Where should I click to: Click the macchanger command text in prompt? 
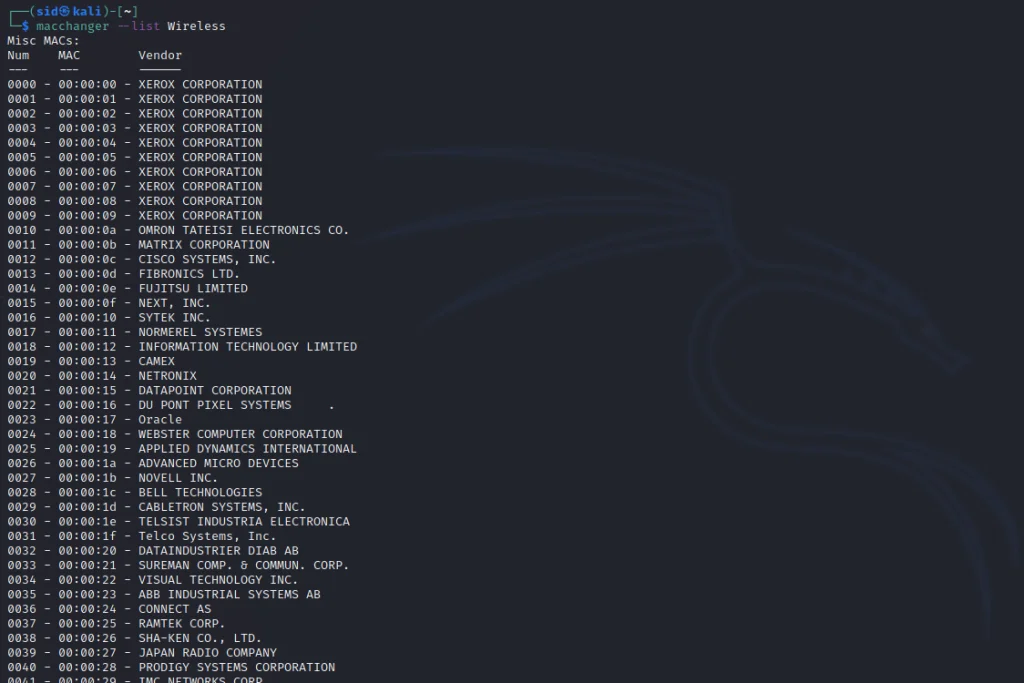tap(72, 26)
